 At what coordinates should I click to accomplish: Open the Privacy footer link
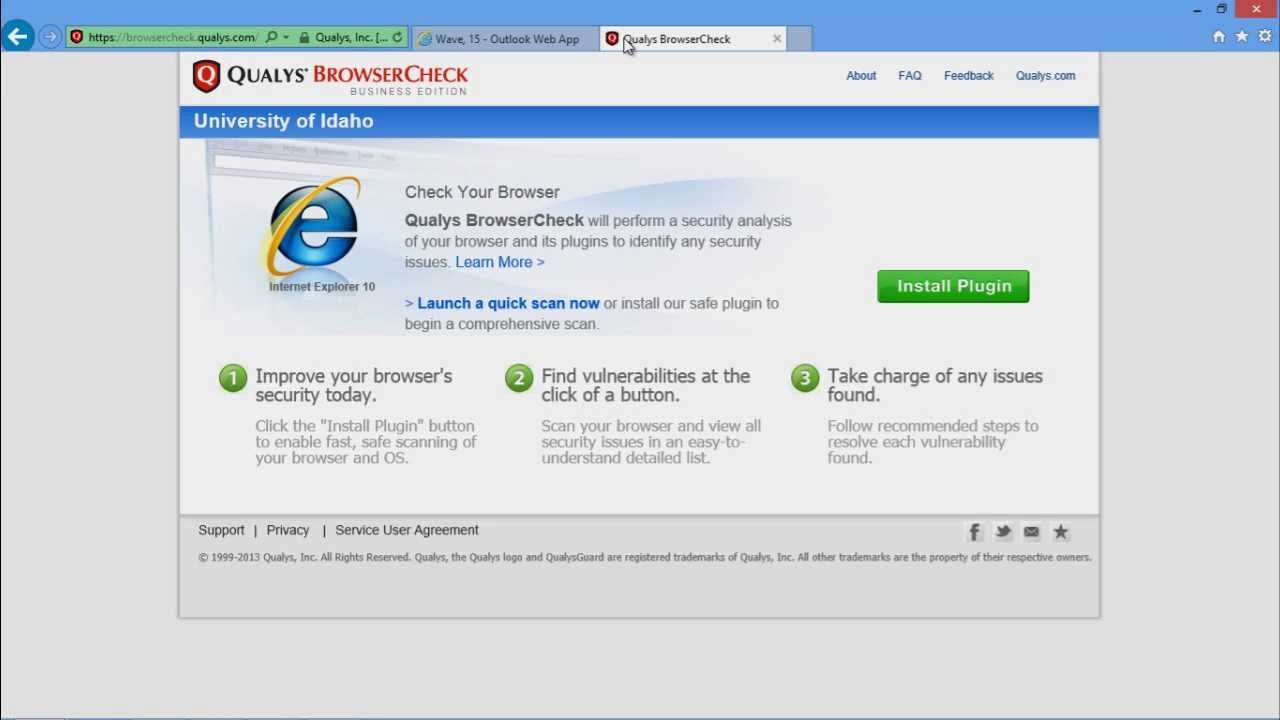(x=288, y=530)
